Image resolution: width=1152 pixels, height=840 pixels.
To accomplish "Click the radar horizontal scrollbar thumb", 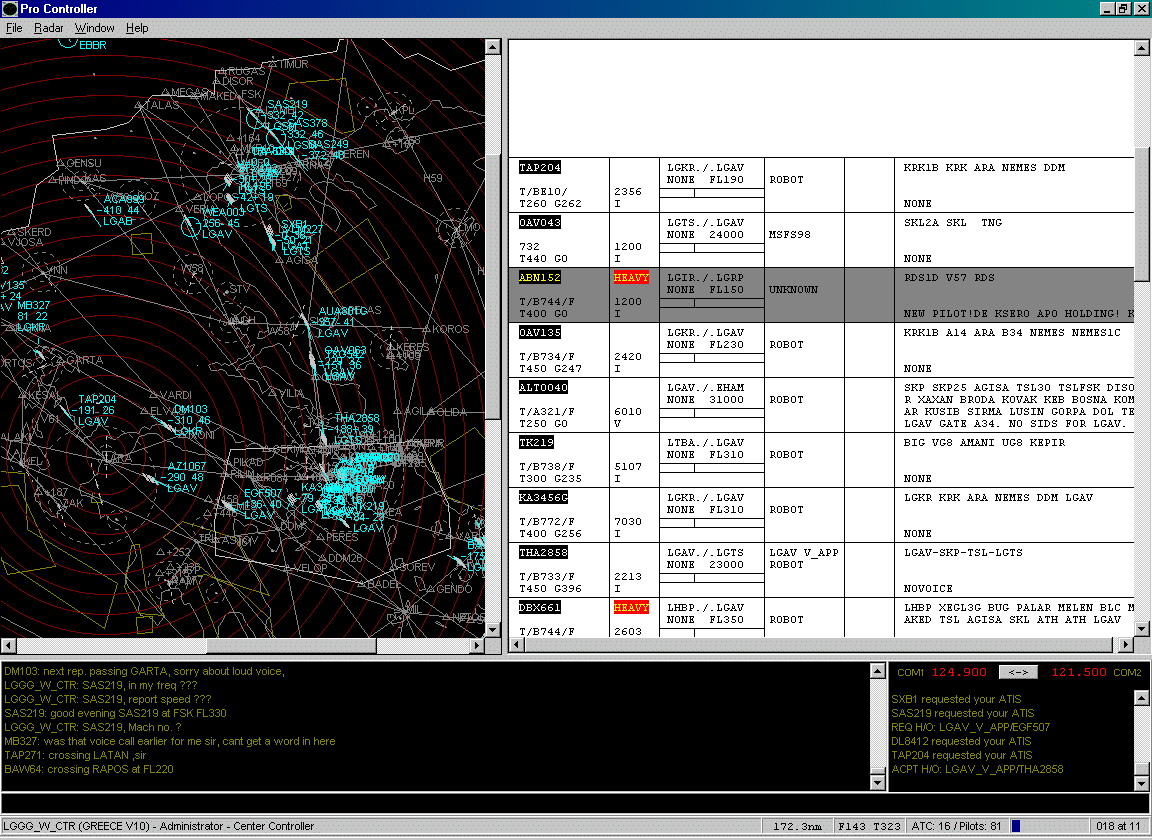I will click(x=292, y=645).
